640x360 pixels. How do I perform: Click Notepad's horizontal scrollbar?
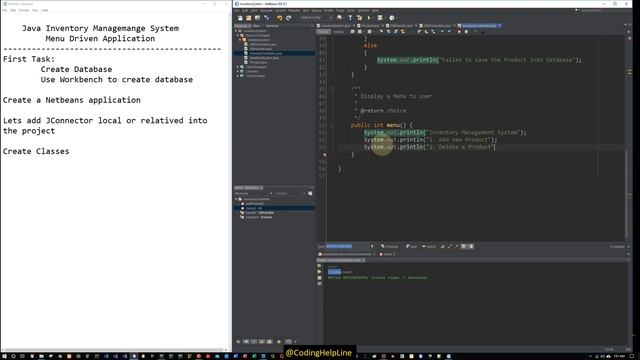113,350
